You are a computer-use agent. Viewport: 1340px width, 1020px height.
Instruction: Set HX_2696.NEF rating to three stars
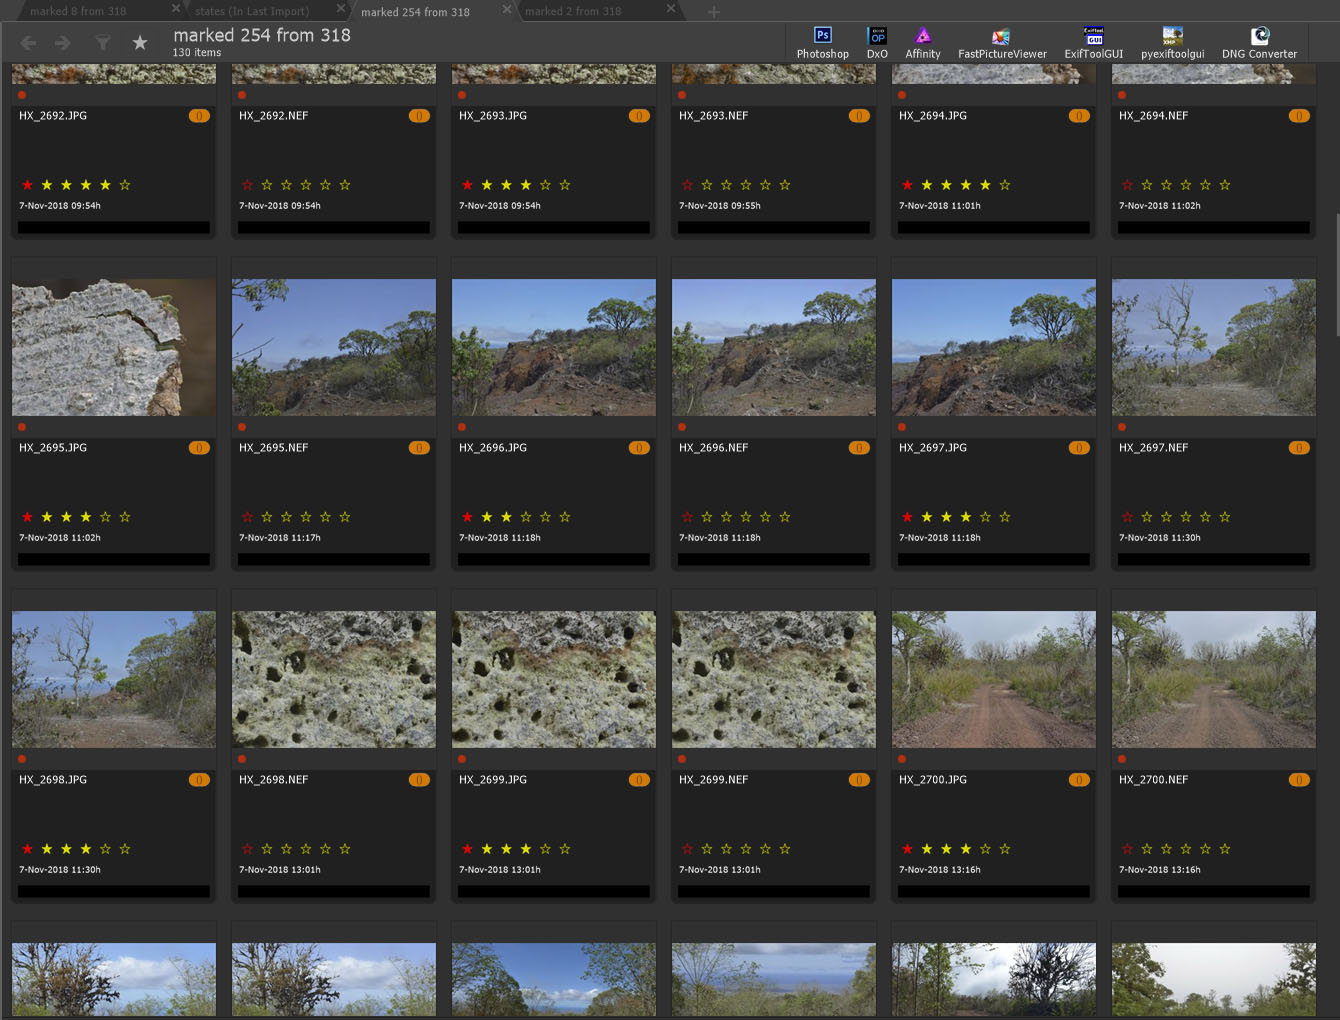click(x=746, y=517)
